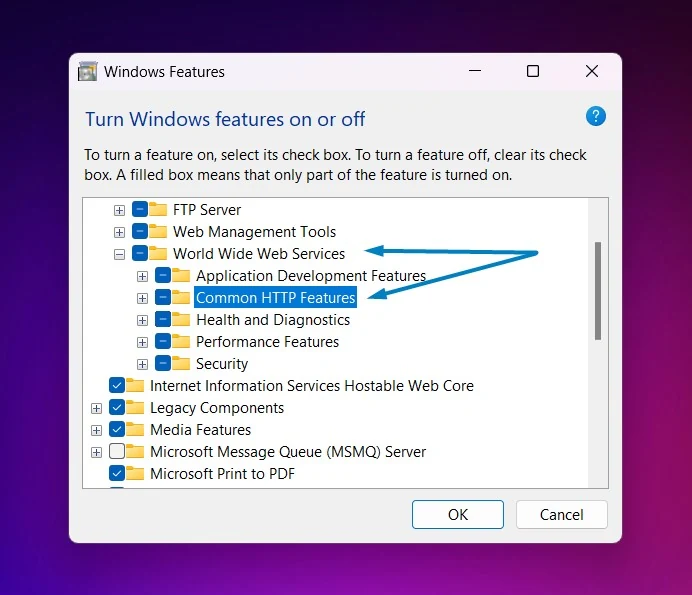Image resolution: width=692 pixels, height=595 pixels.
Task: Click the Media Features folder icon
Action: [x=135, y=429]
